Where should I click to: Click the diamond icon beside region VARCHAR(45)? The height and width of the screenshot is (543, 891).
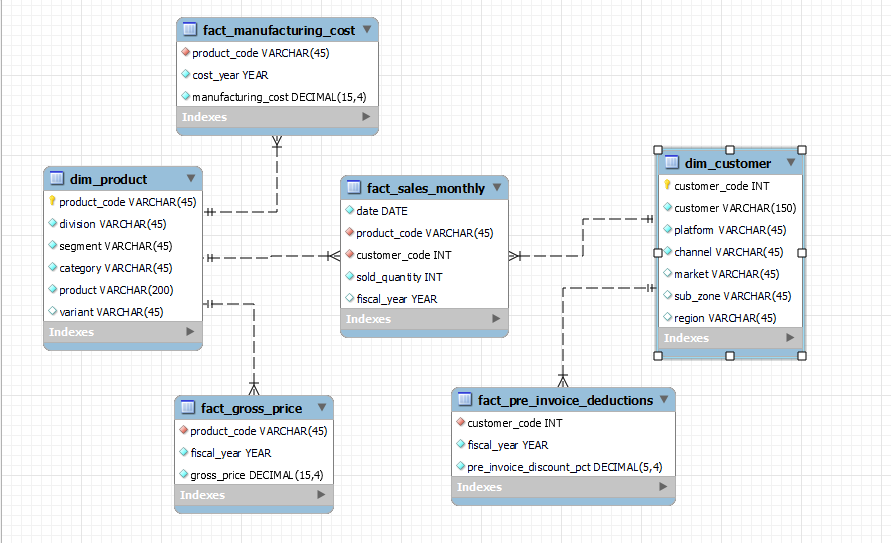click(668, 318)
